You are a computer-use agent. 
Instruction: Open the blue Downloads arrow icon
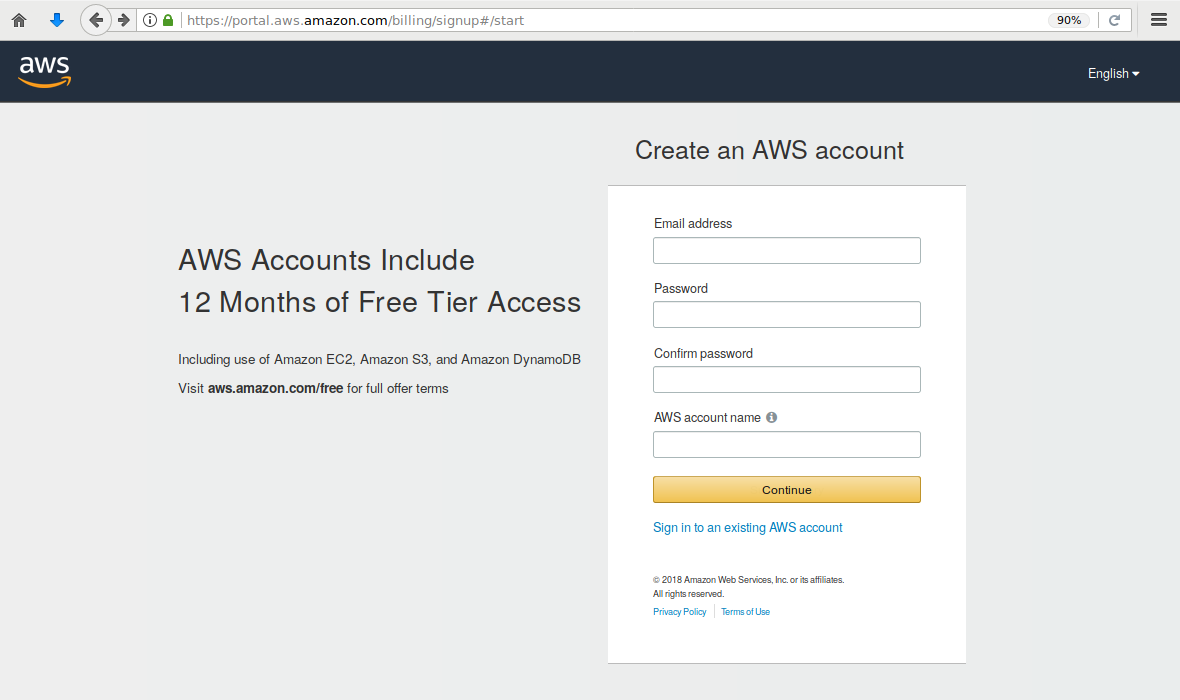(57, 20)
